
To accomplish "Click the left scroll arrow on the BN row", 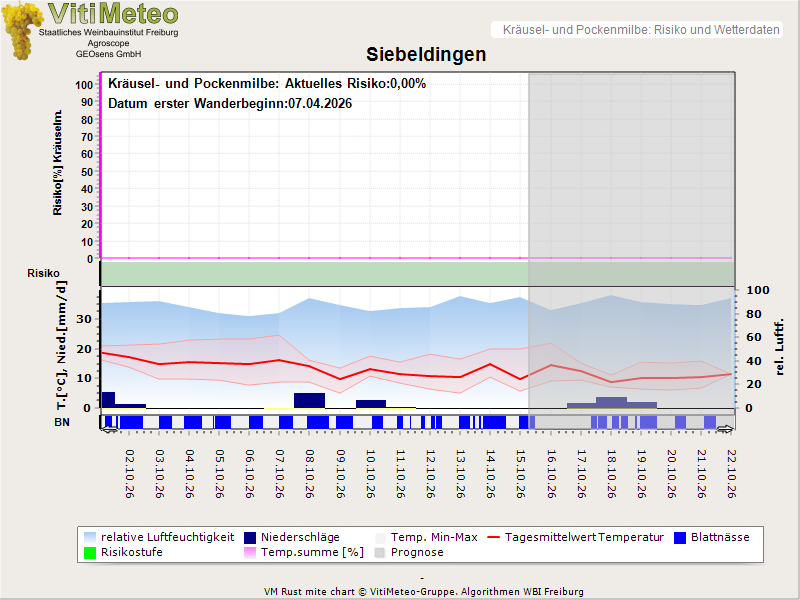I will coord(109,430).
